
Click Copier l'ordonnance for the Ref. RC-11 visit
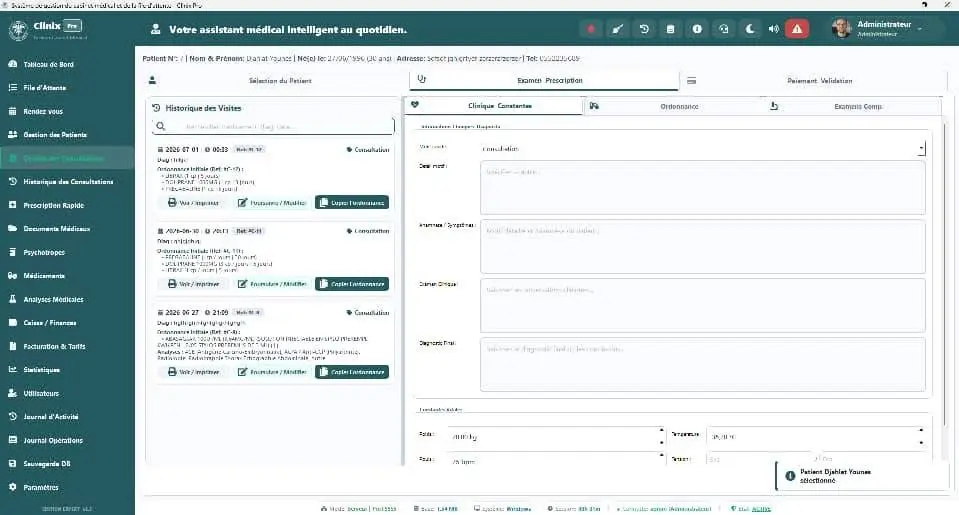point(352,284)
